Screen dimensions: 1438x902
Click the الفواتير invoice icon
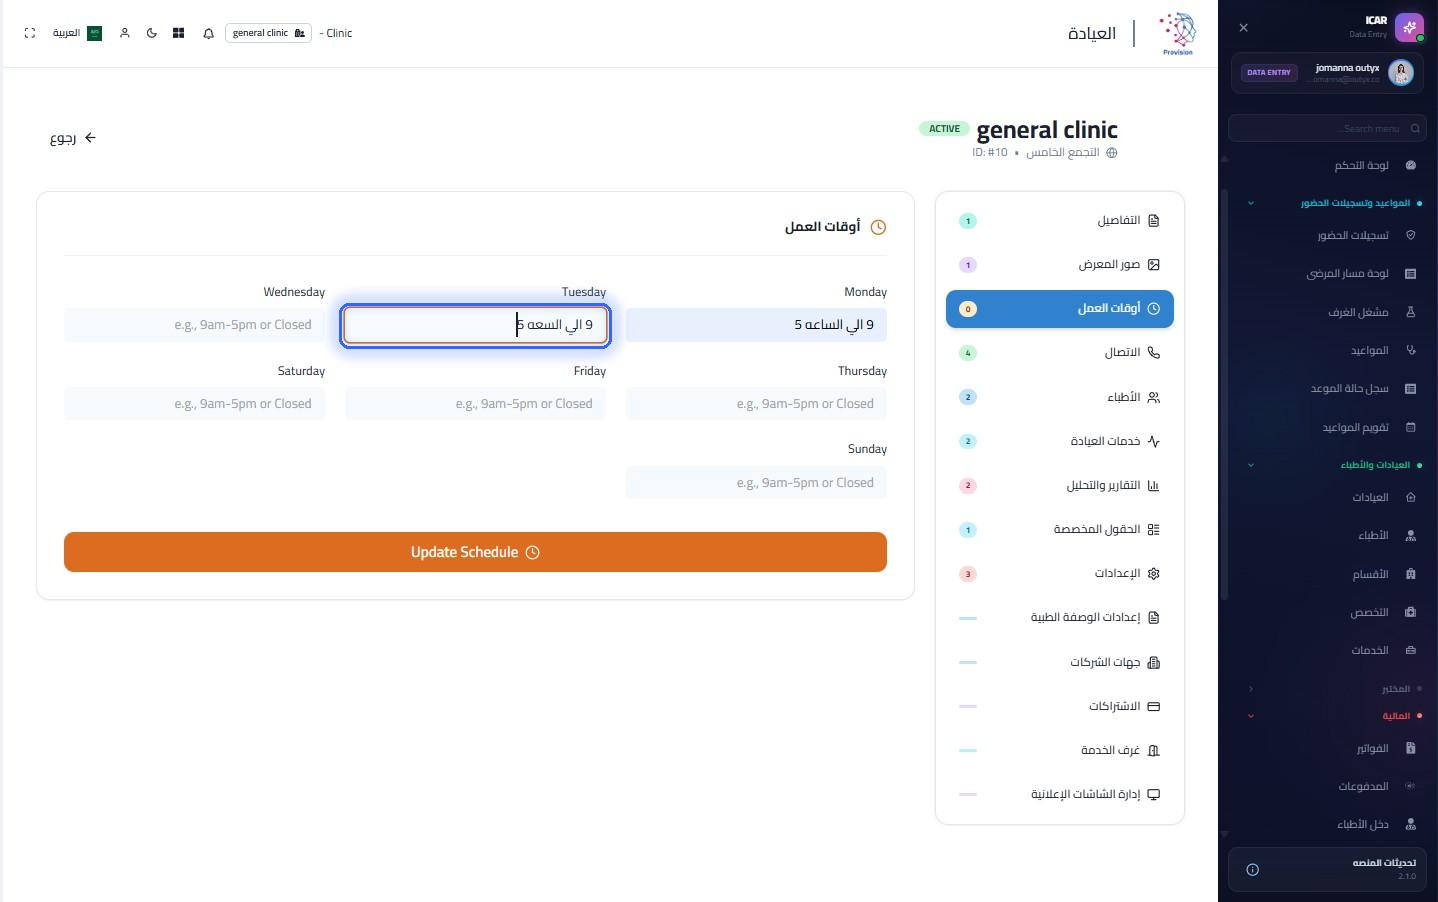point(1410,748)
